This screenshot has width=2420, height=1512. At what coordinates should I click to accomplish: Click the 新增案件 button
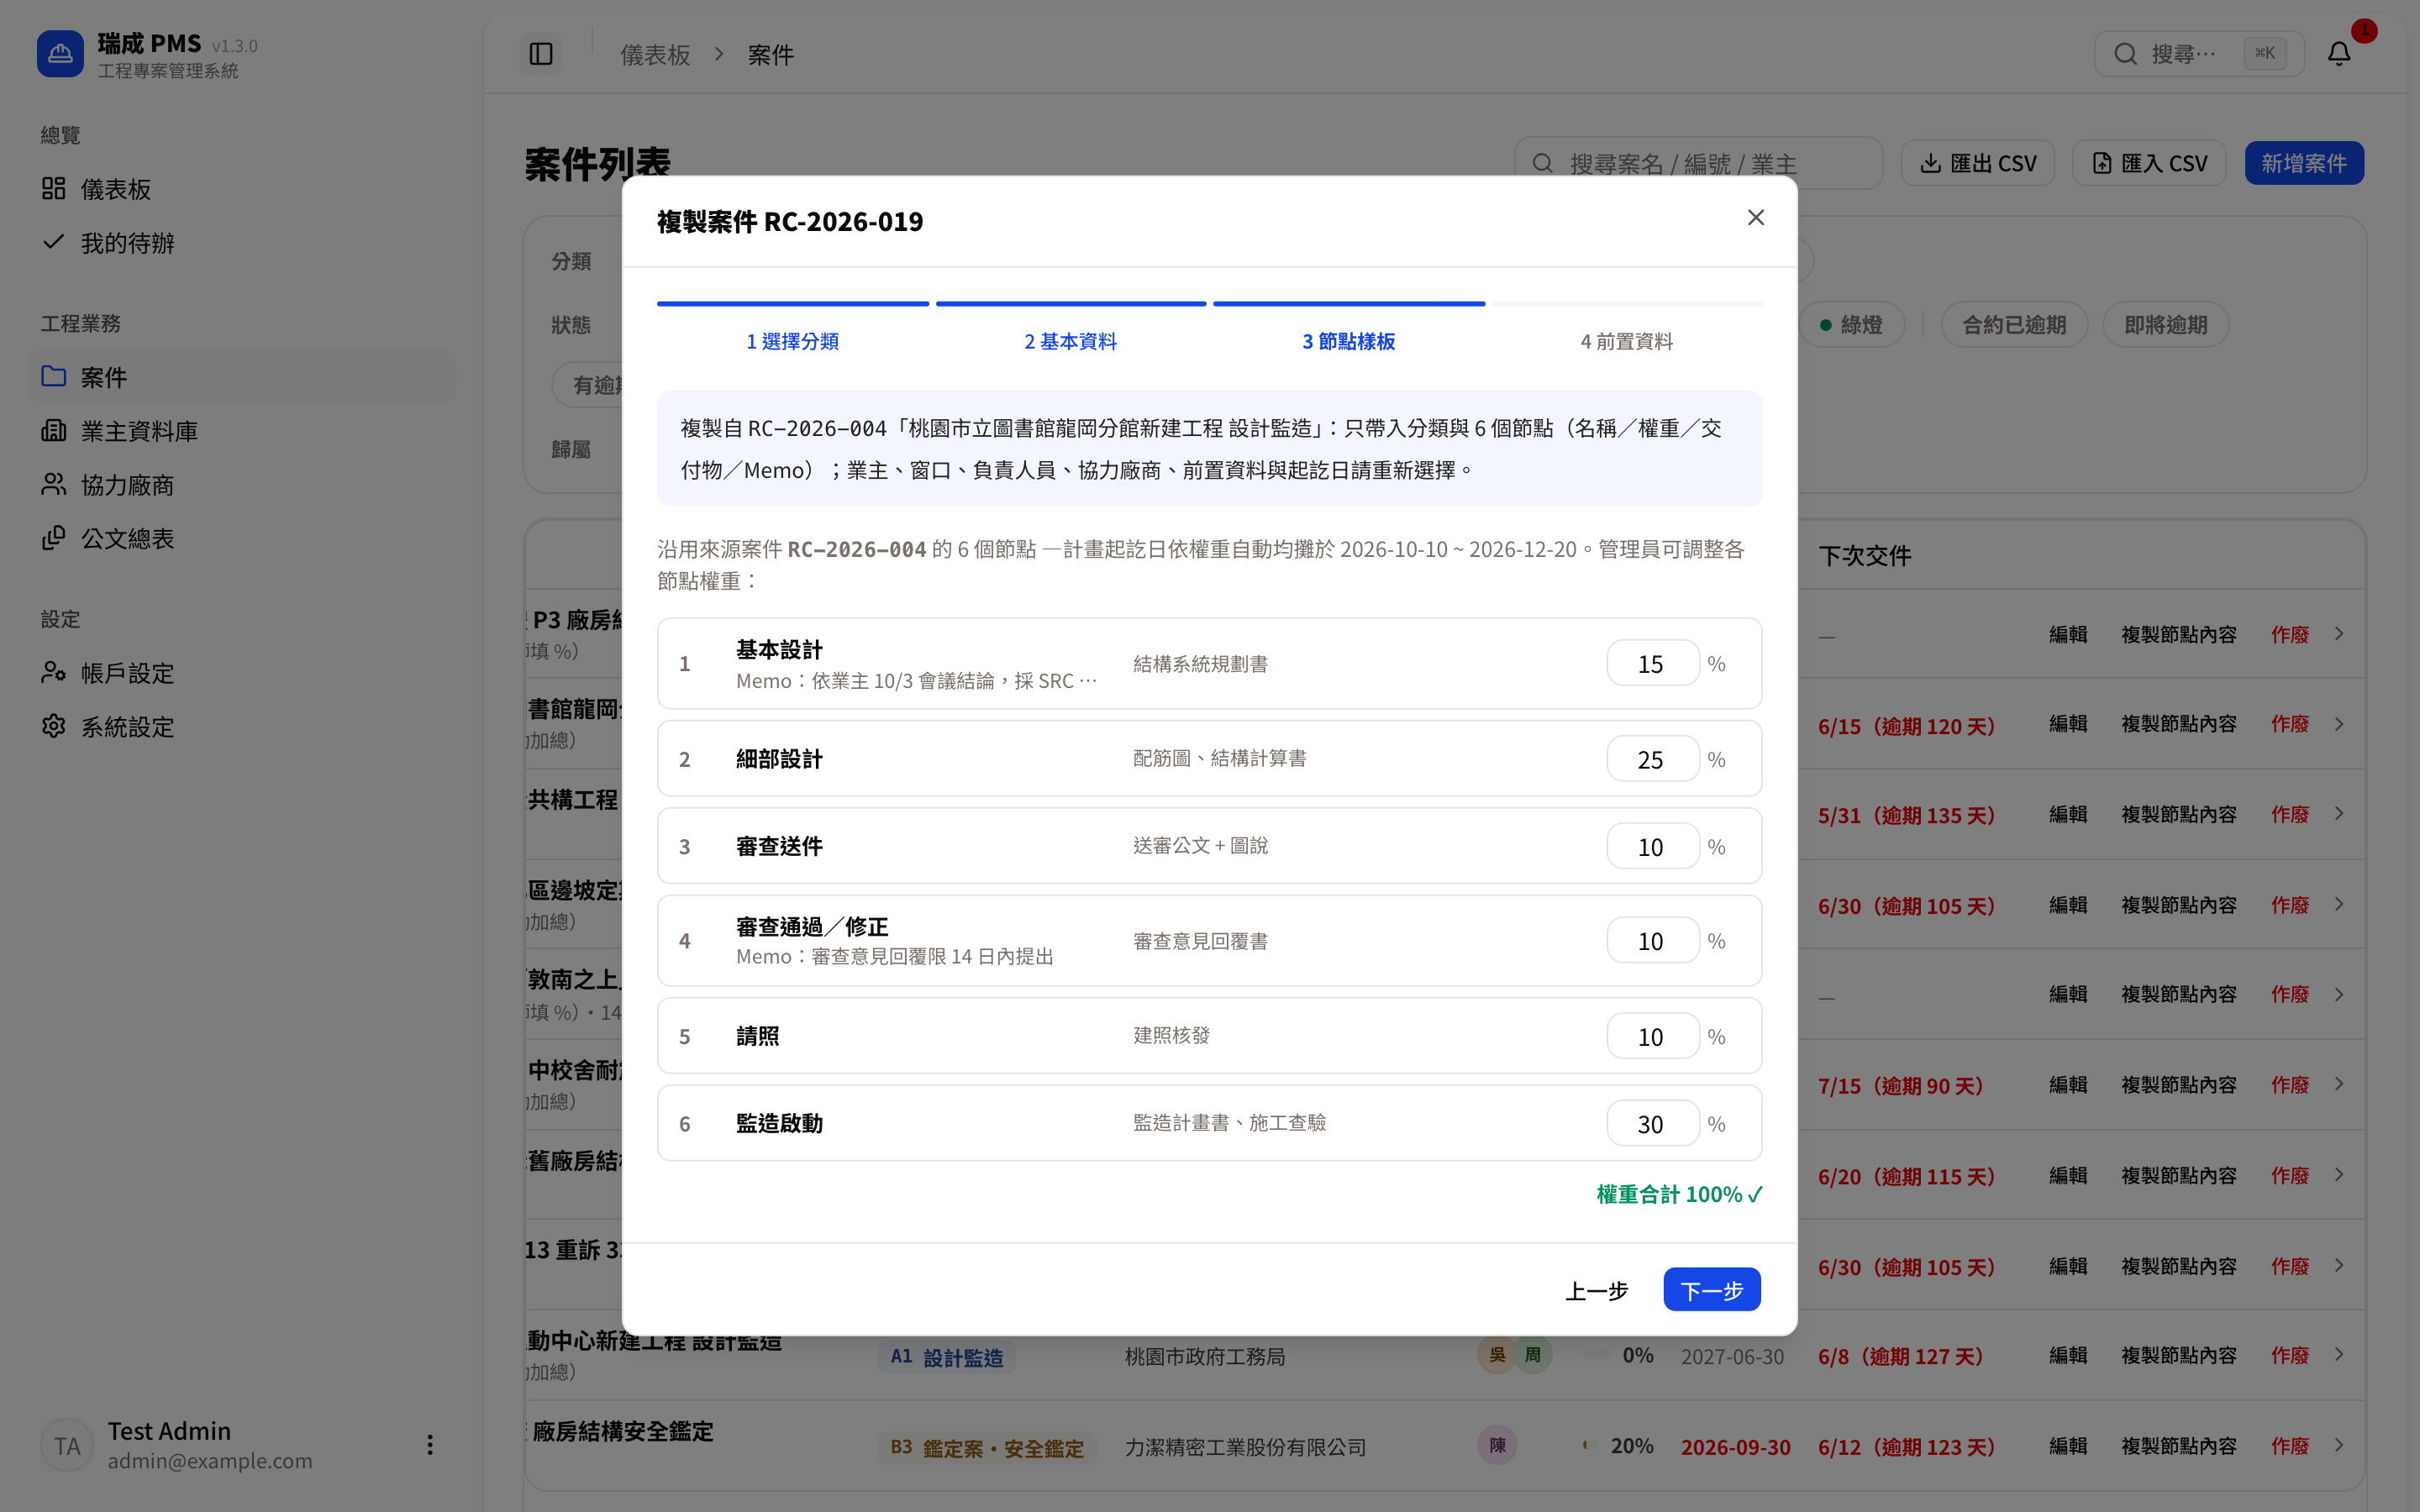tap(2304, 163)
